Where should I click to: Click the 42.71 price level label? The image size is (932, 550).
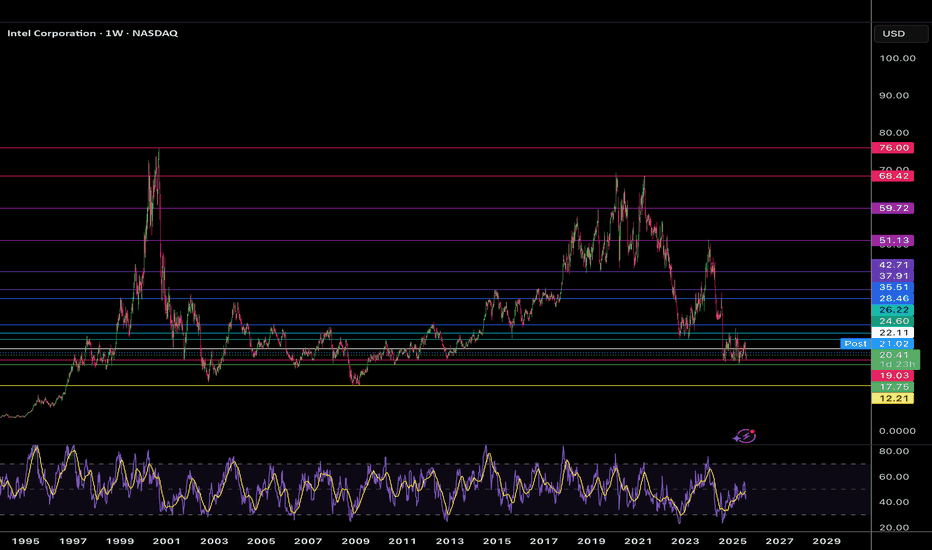[892, 265]
